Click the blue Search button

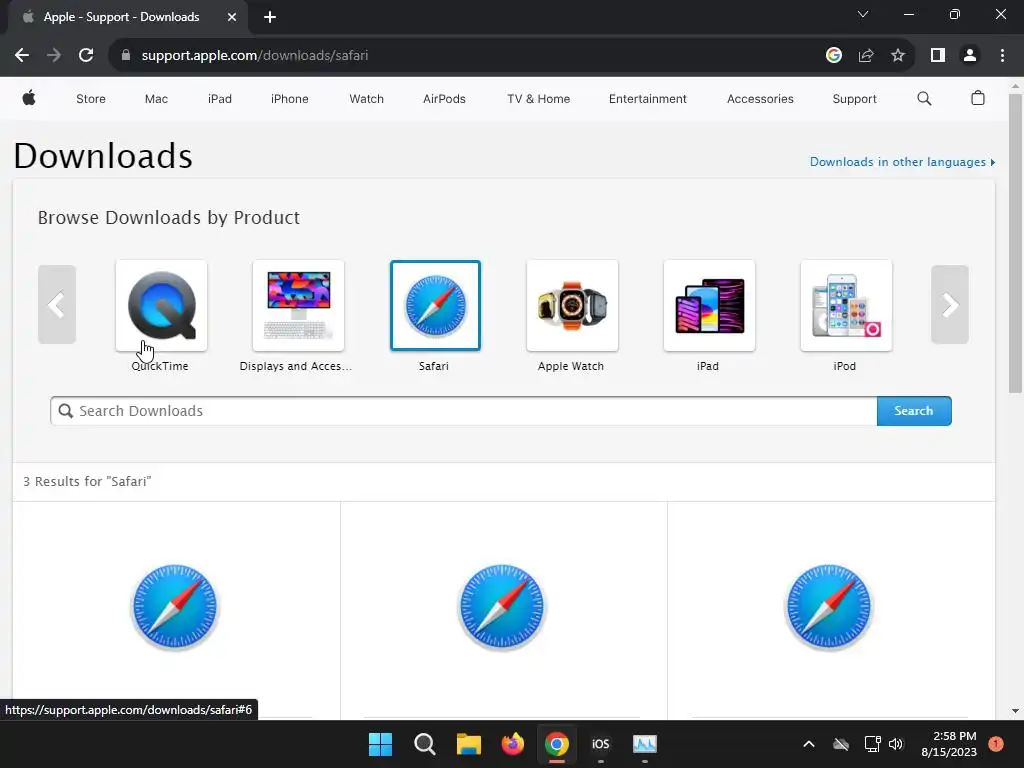click(914, 411)
